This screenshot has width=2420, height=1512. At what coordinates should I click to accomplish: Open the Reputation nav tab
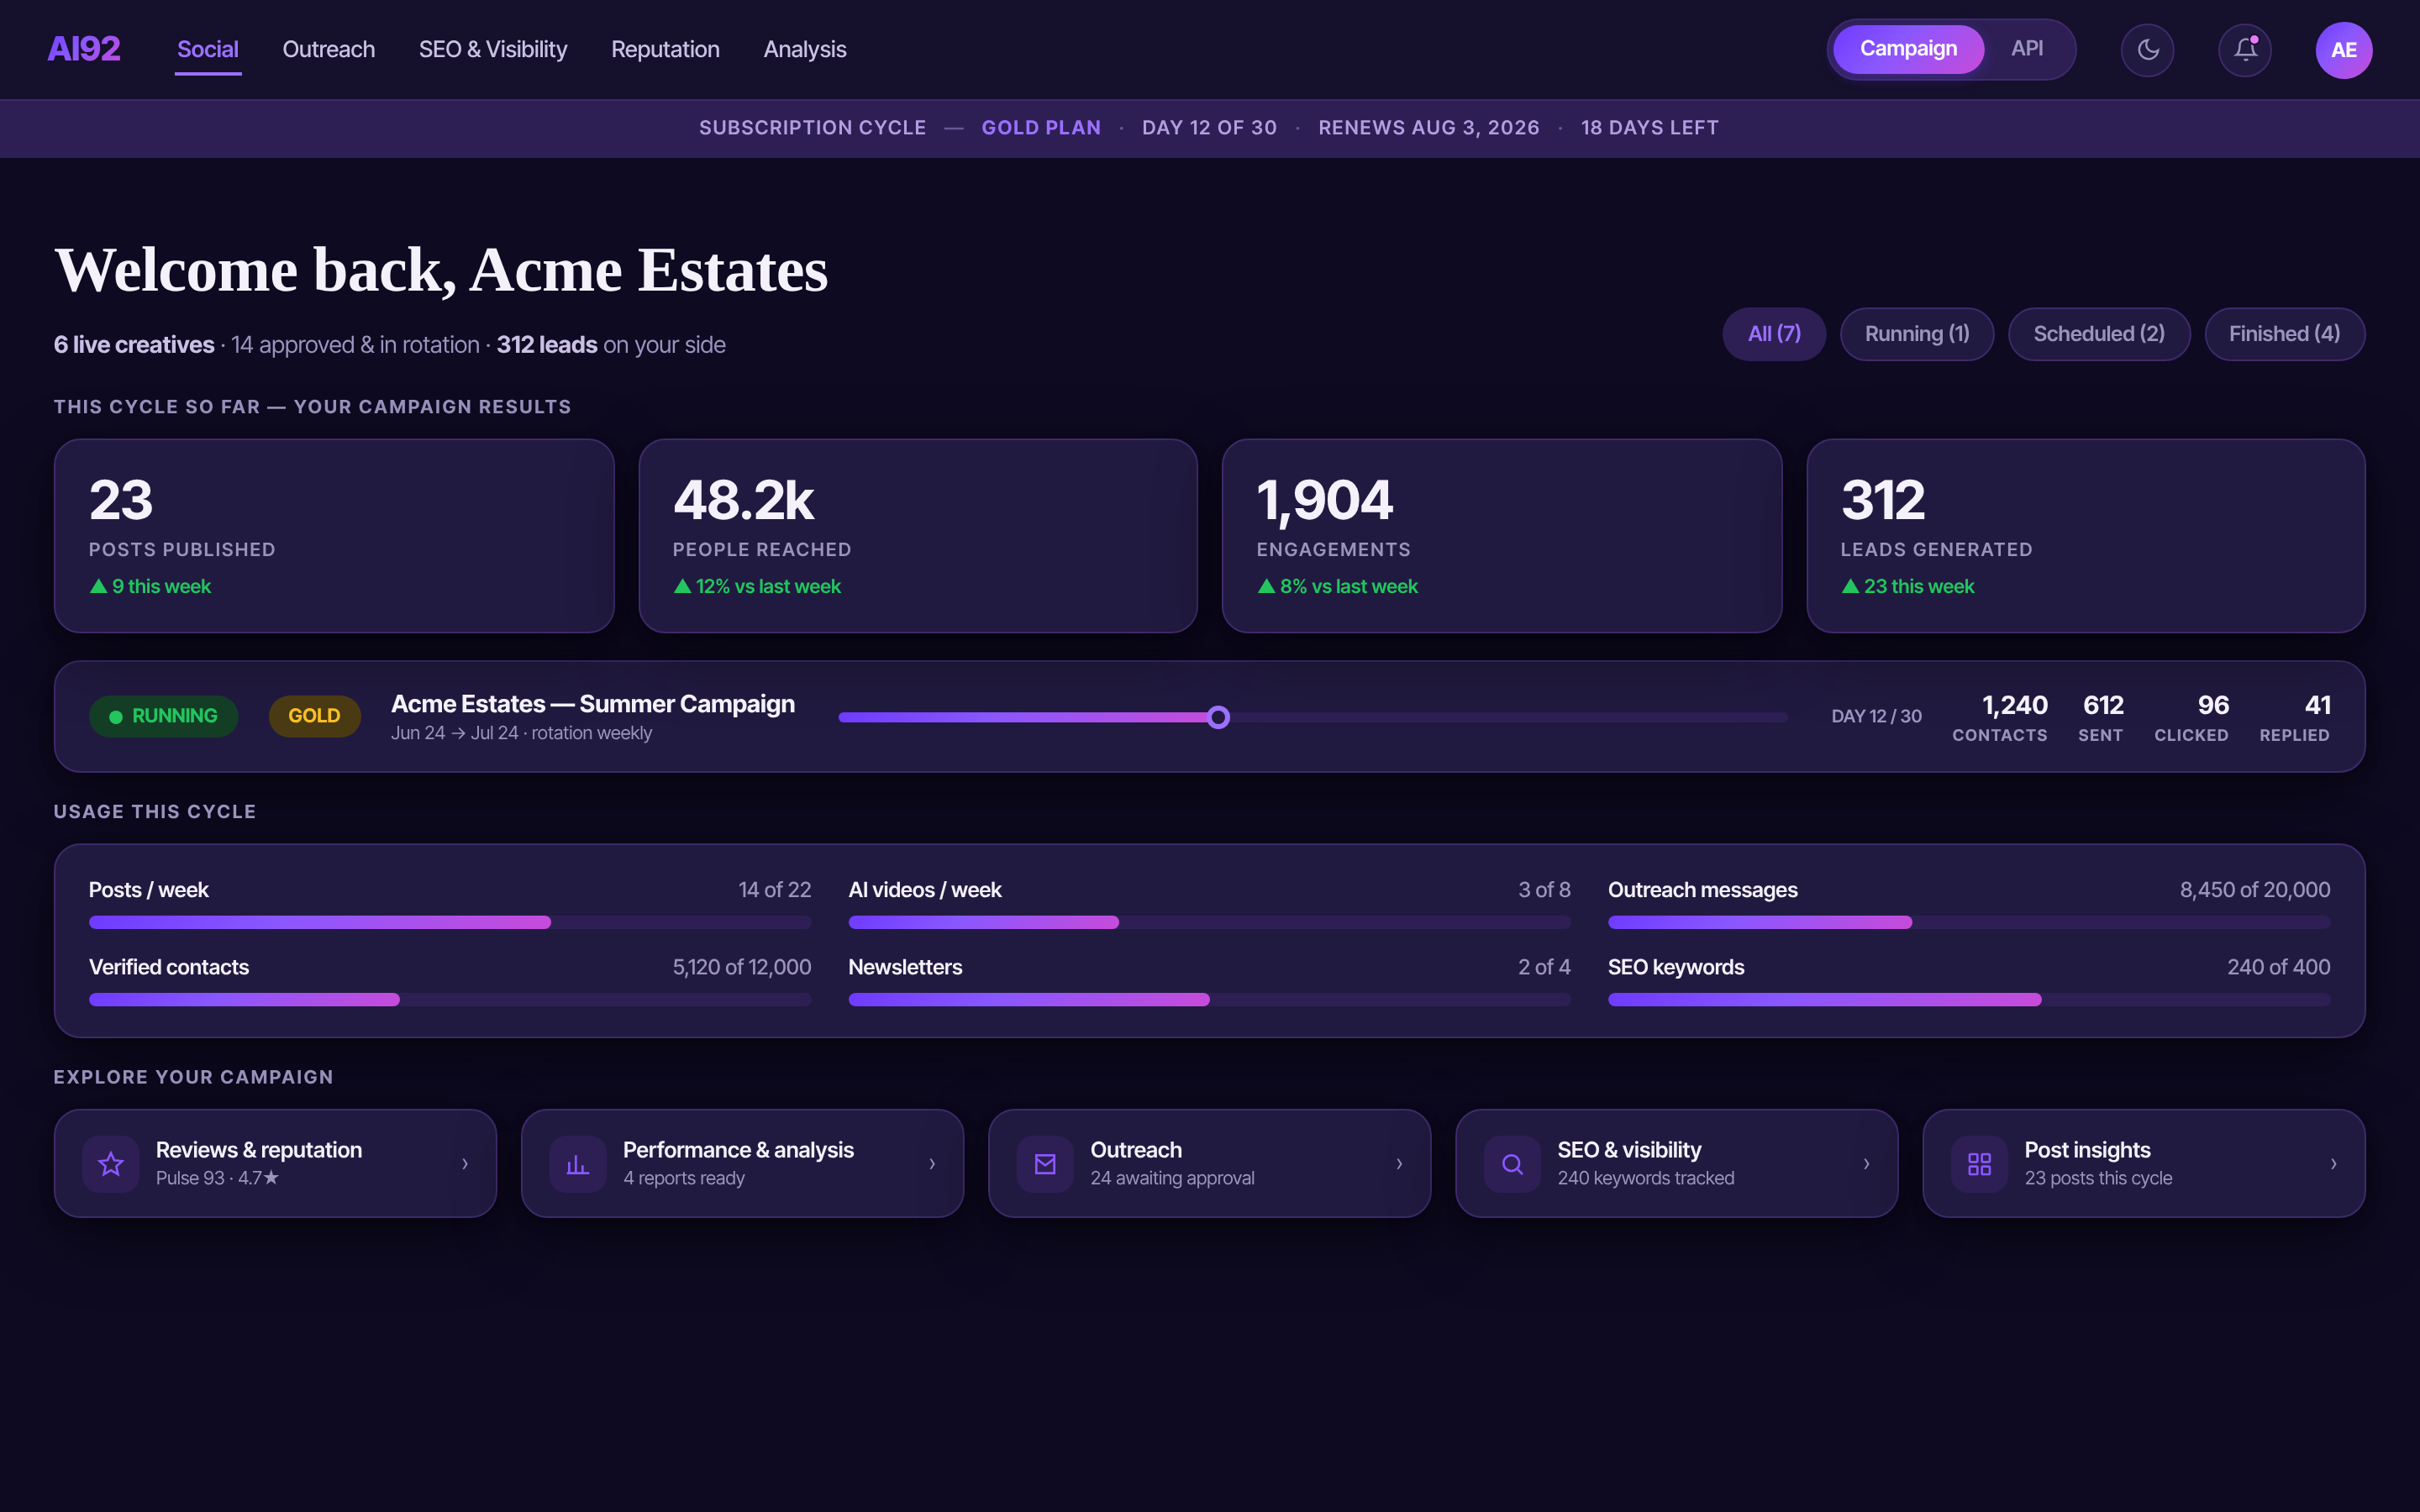[665, 49]
